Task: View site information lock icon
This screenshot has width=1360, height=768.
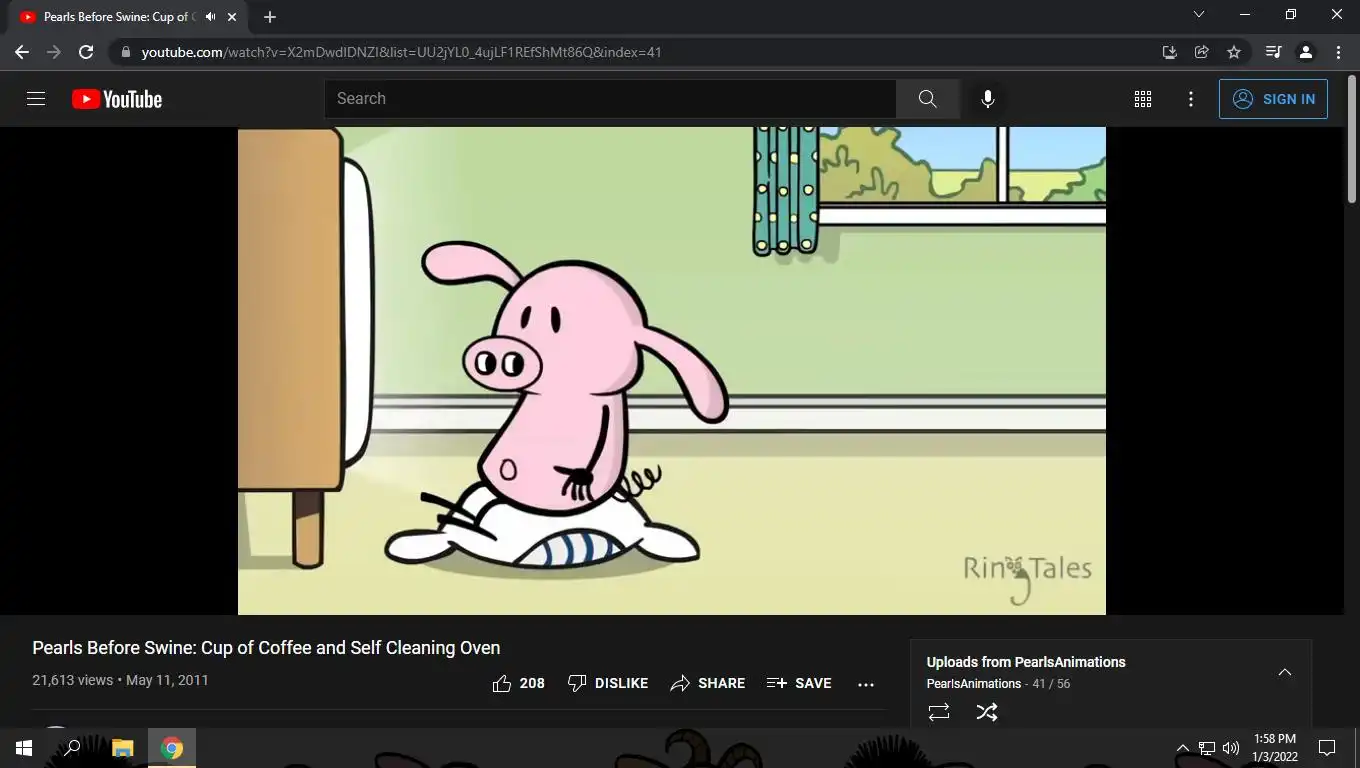Action: [x=124, y=52]
